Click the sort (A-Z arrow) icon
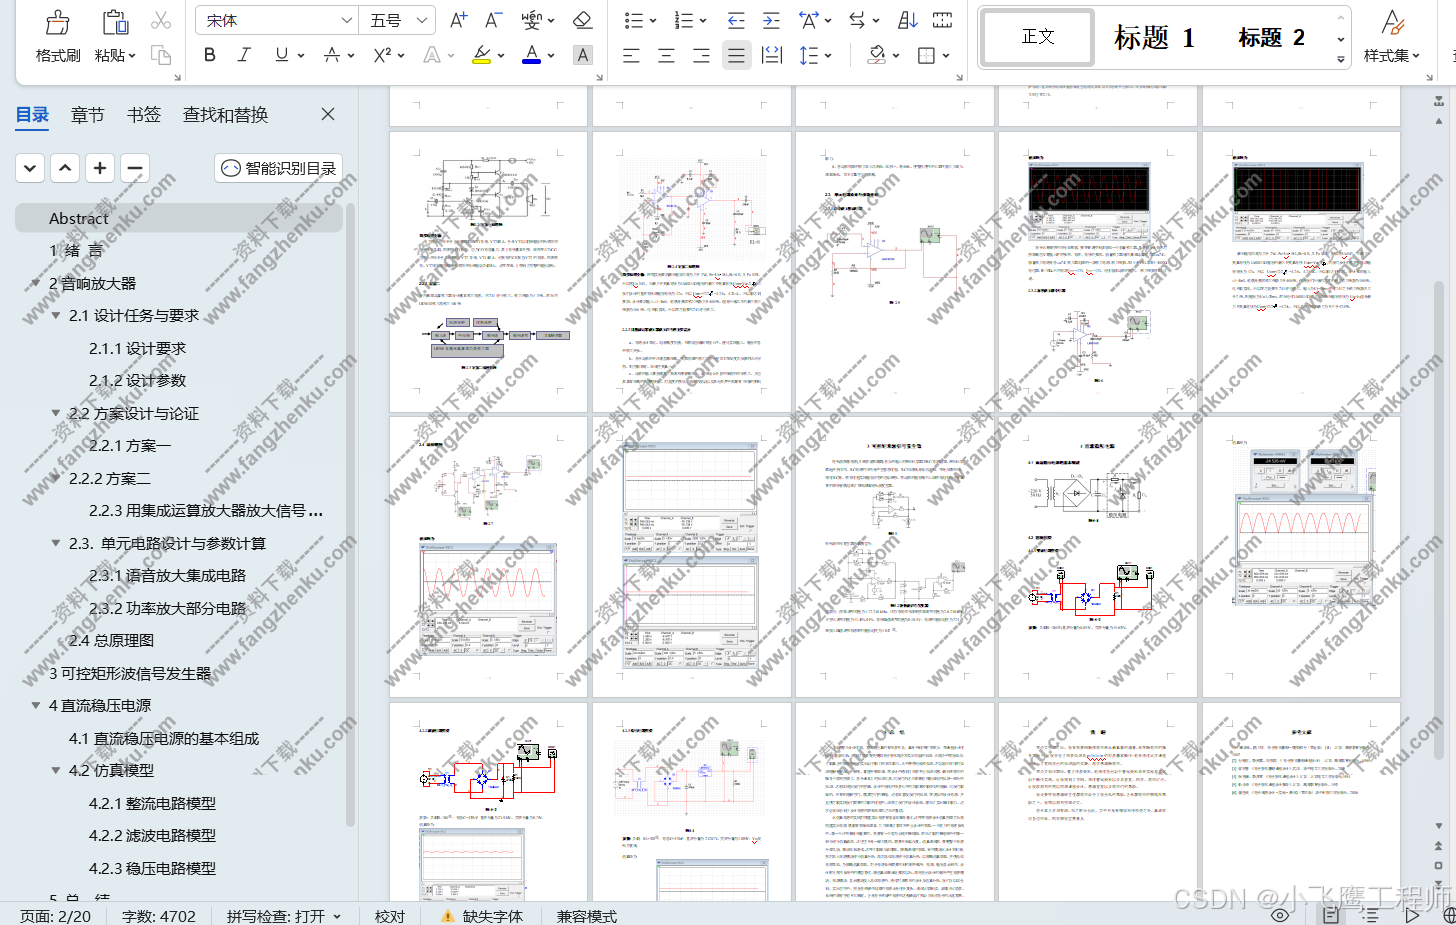Viewport: 1456px width, 925px height. [908, 20]
